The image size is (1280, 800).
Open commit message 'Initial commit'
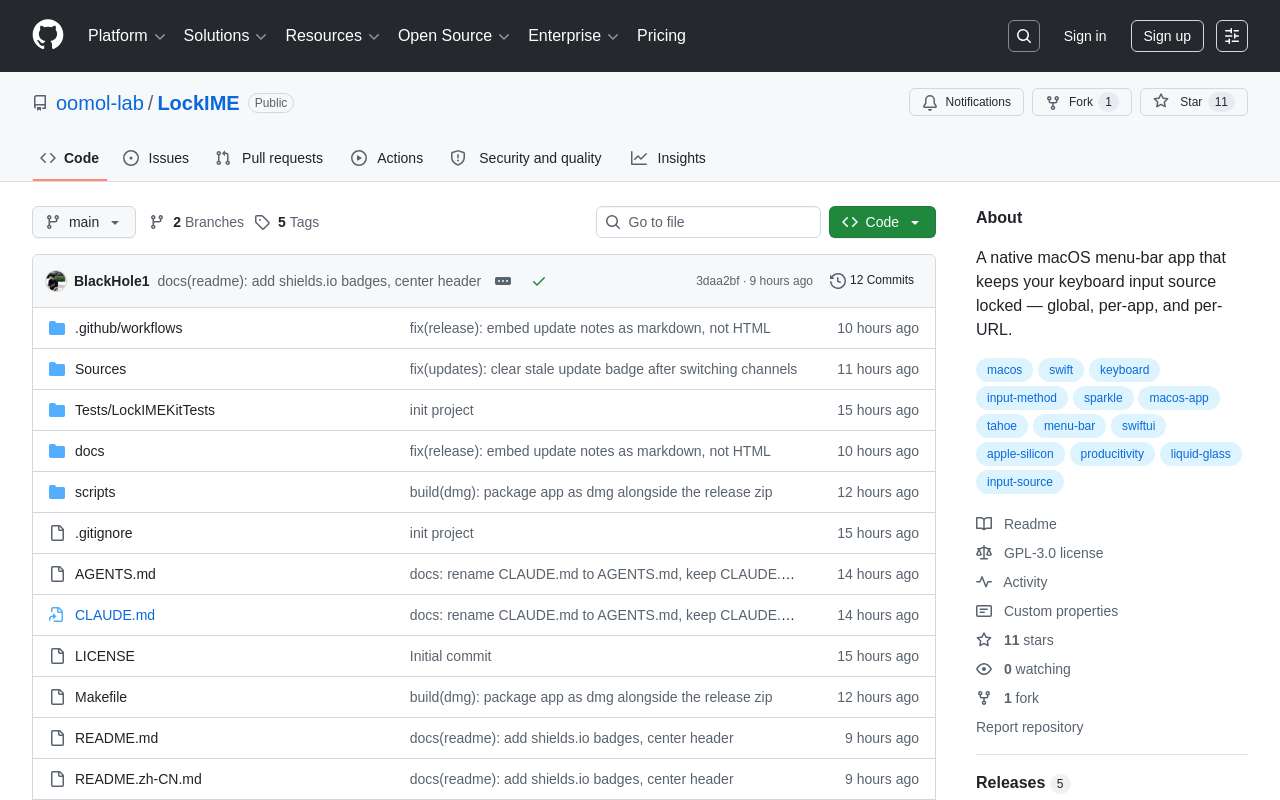click(x=450, y=656)
